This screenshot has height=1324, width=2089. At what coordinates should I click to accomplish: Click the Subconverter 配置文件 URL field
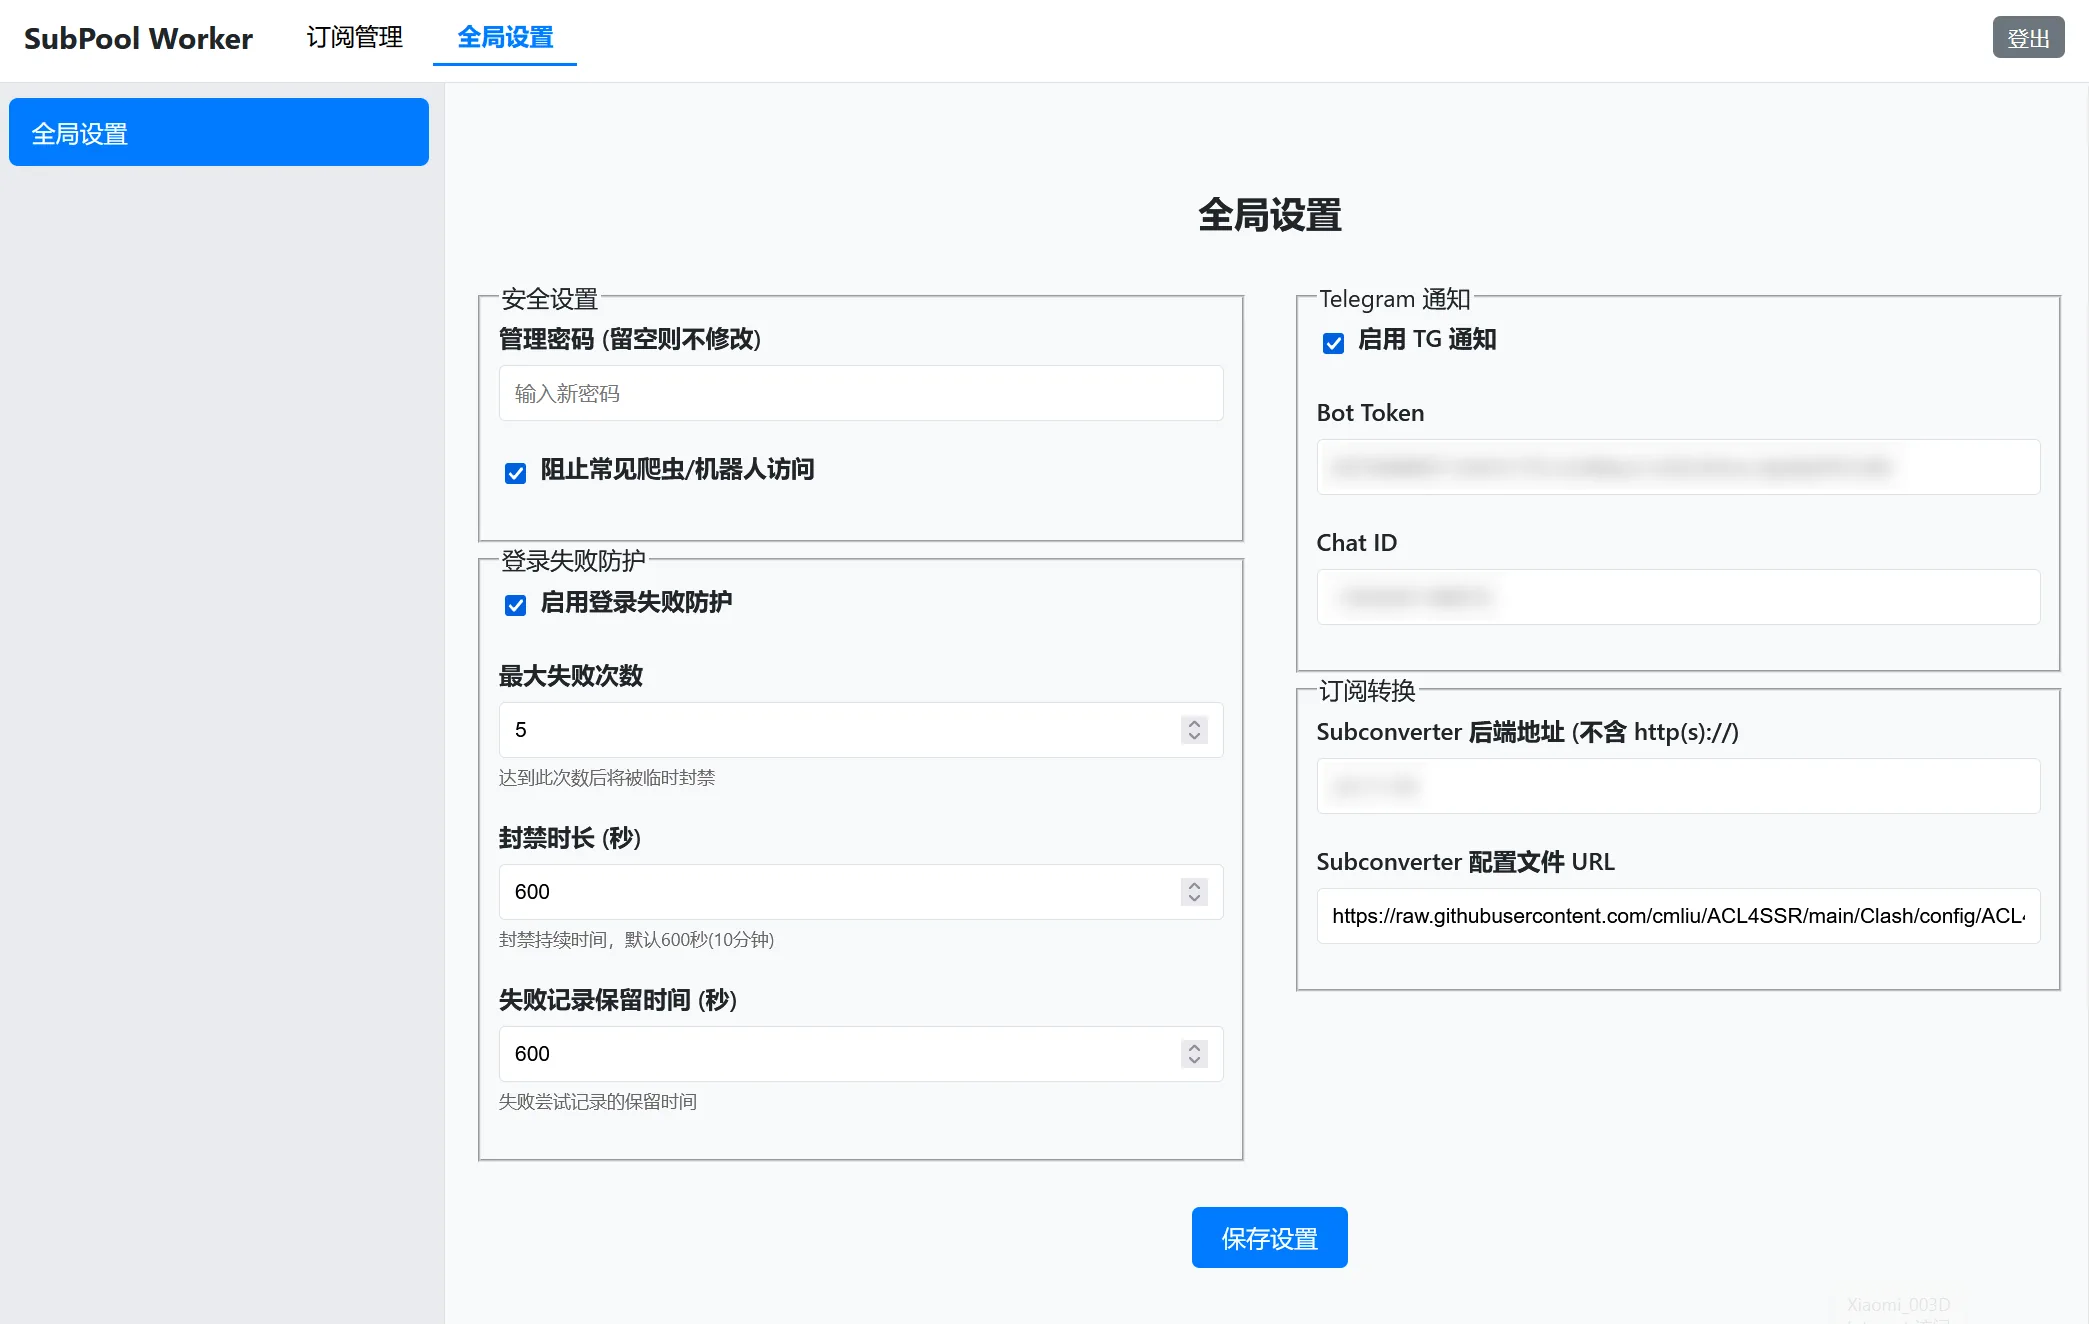[1677, 916]
